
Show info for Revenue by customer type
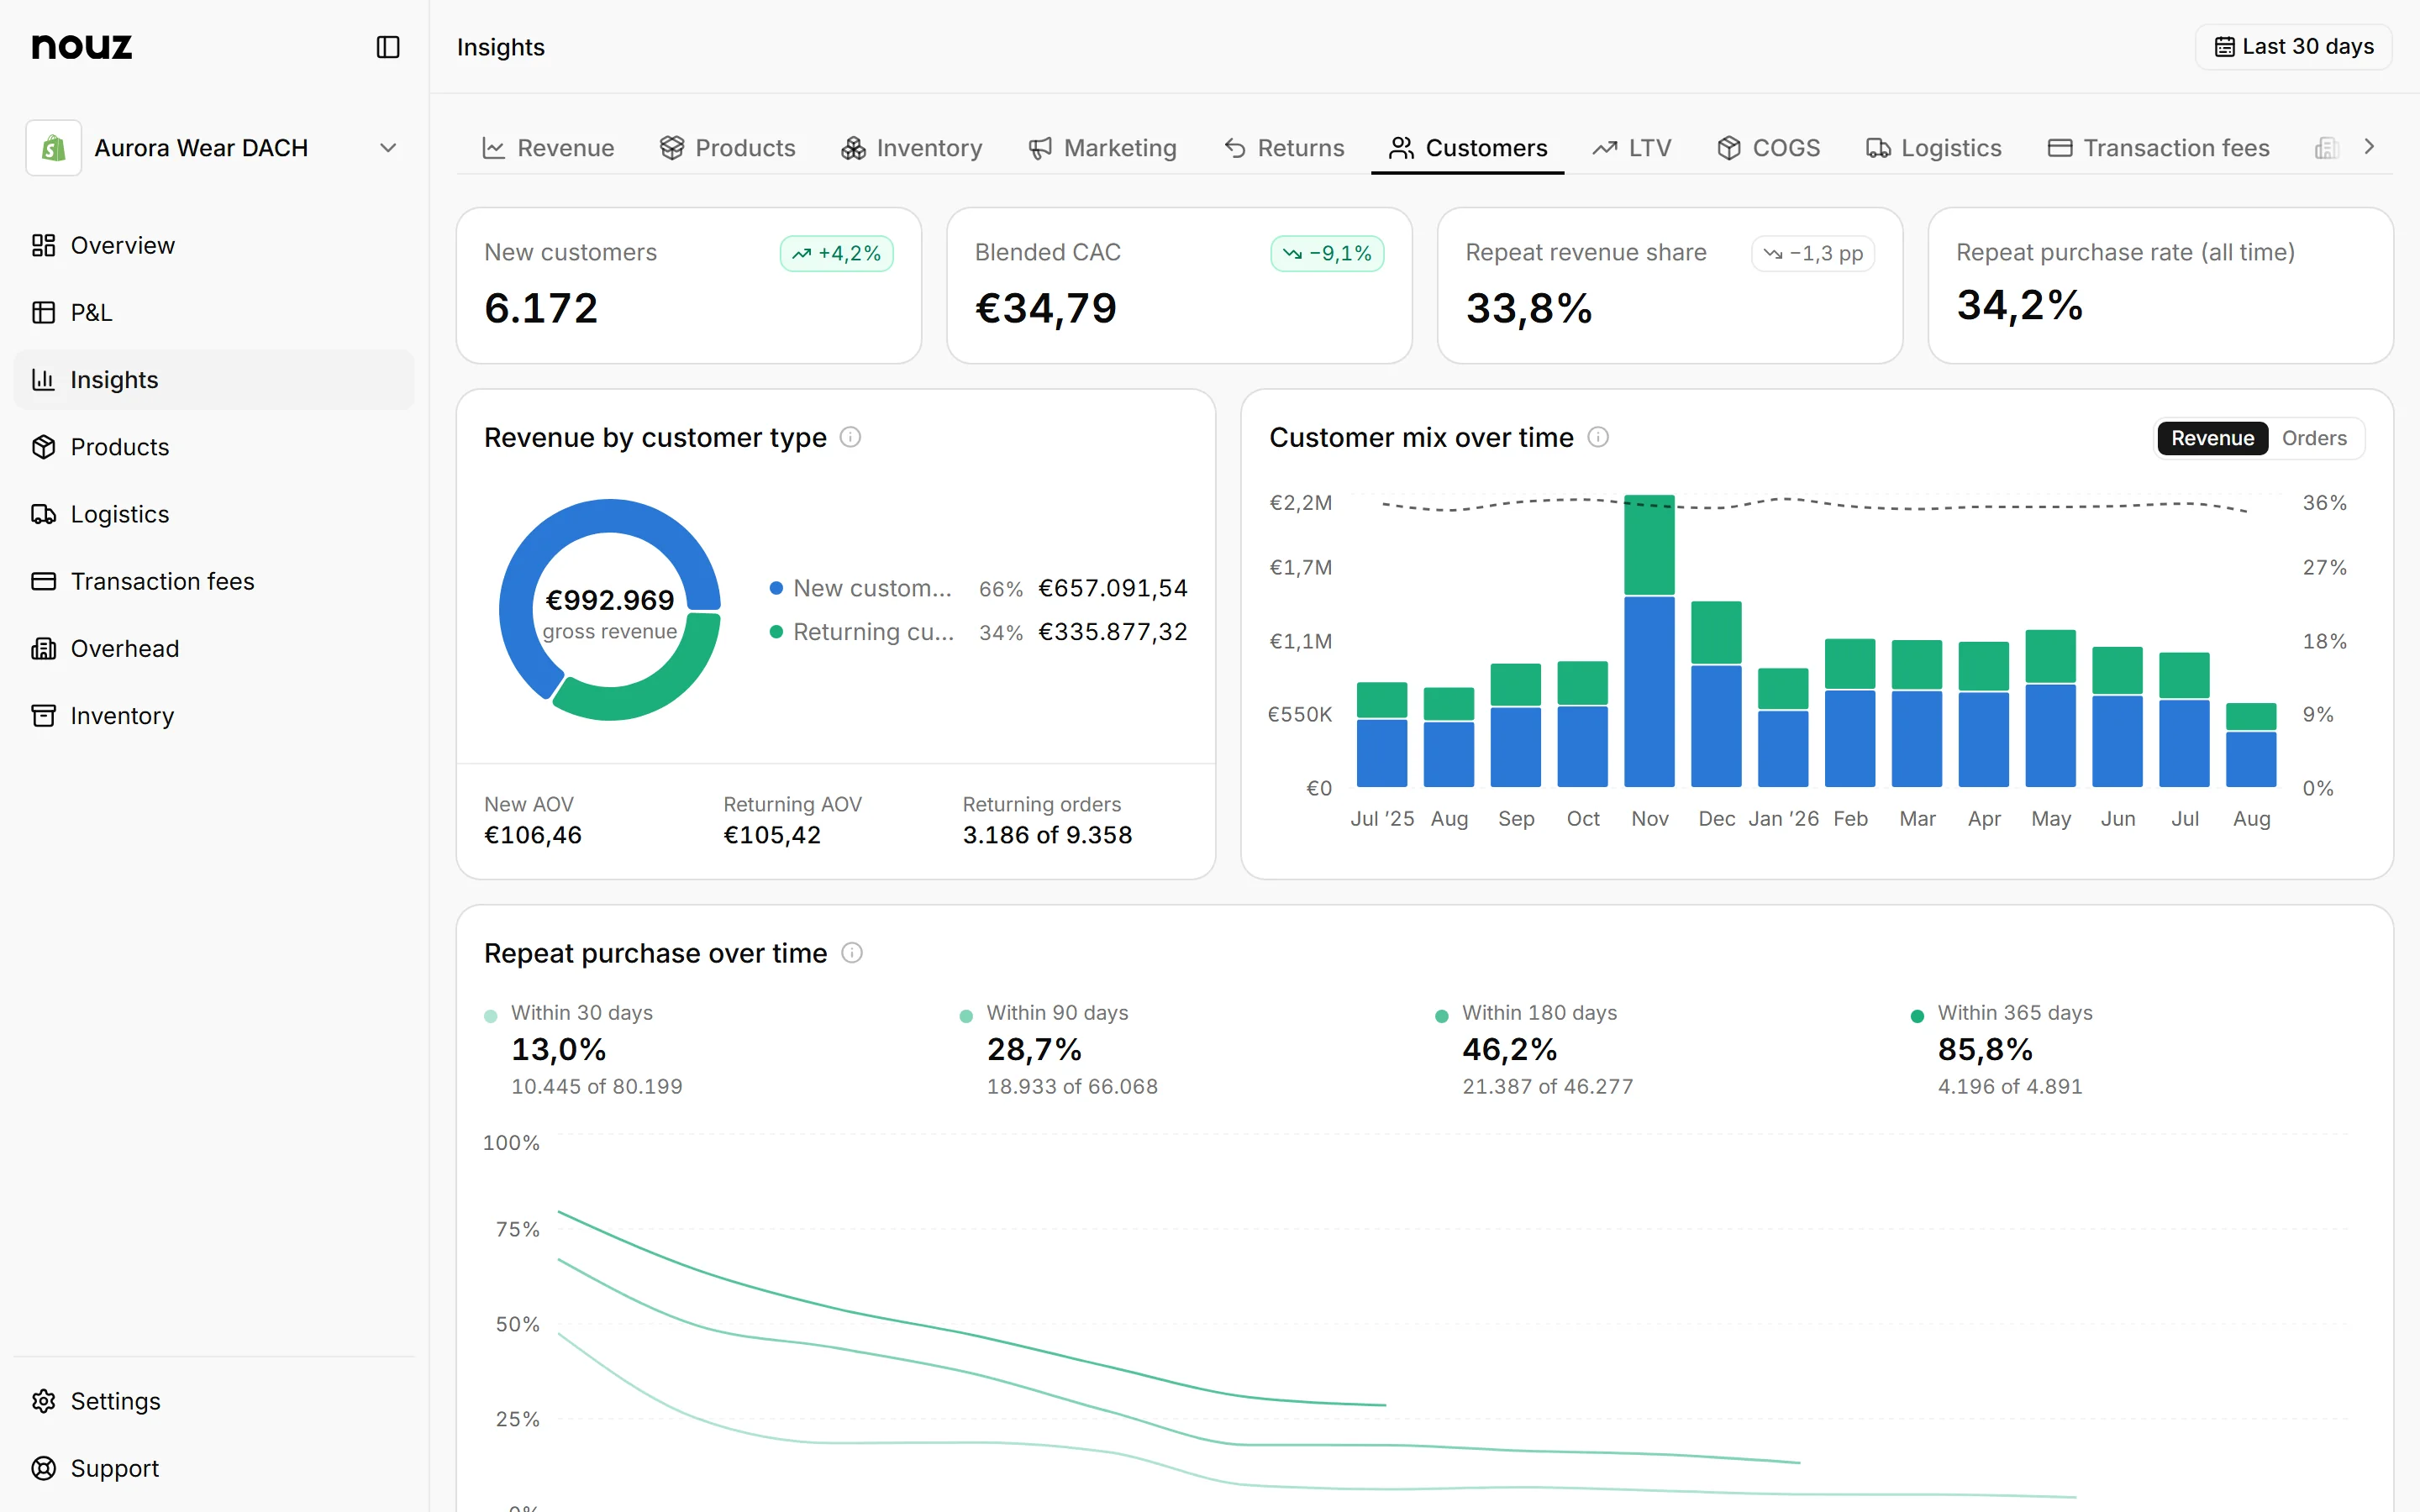coord(850,437)
